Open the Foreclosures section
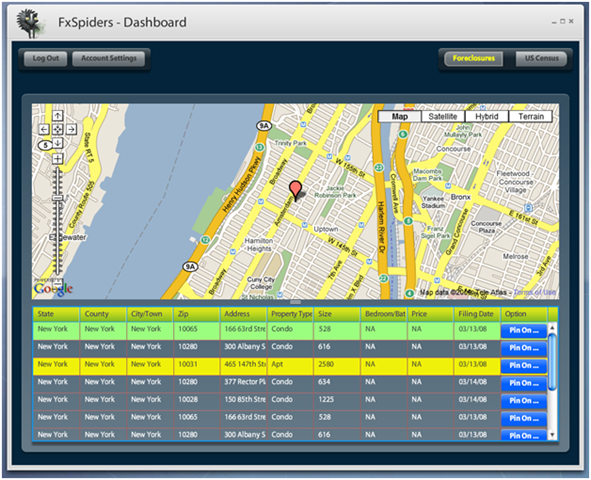591x480 pixels. click(473, 58)
